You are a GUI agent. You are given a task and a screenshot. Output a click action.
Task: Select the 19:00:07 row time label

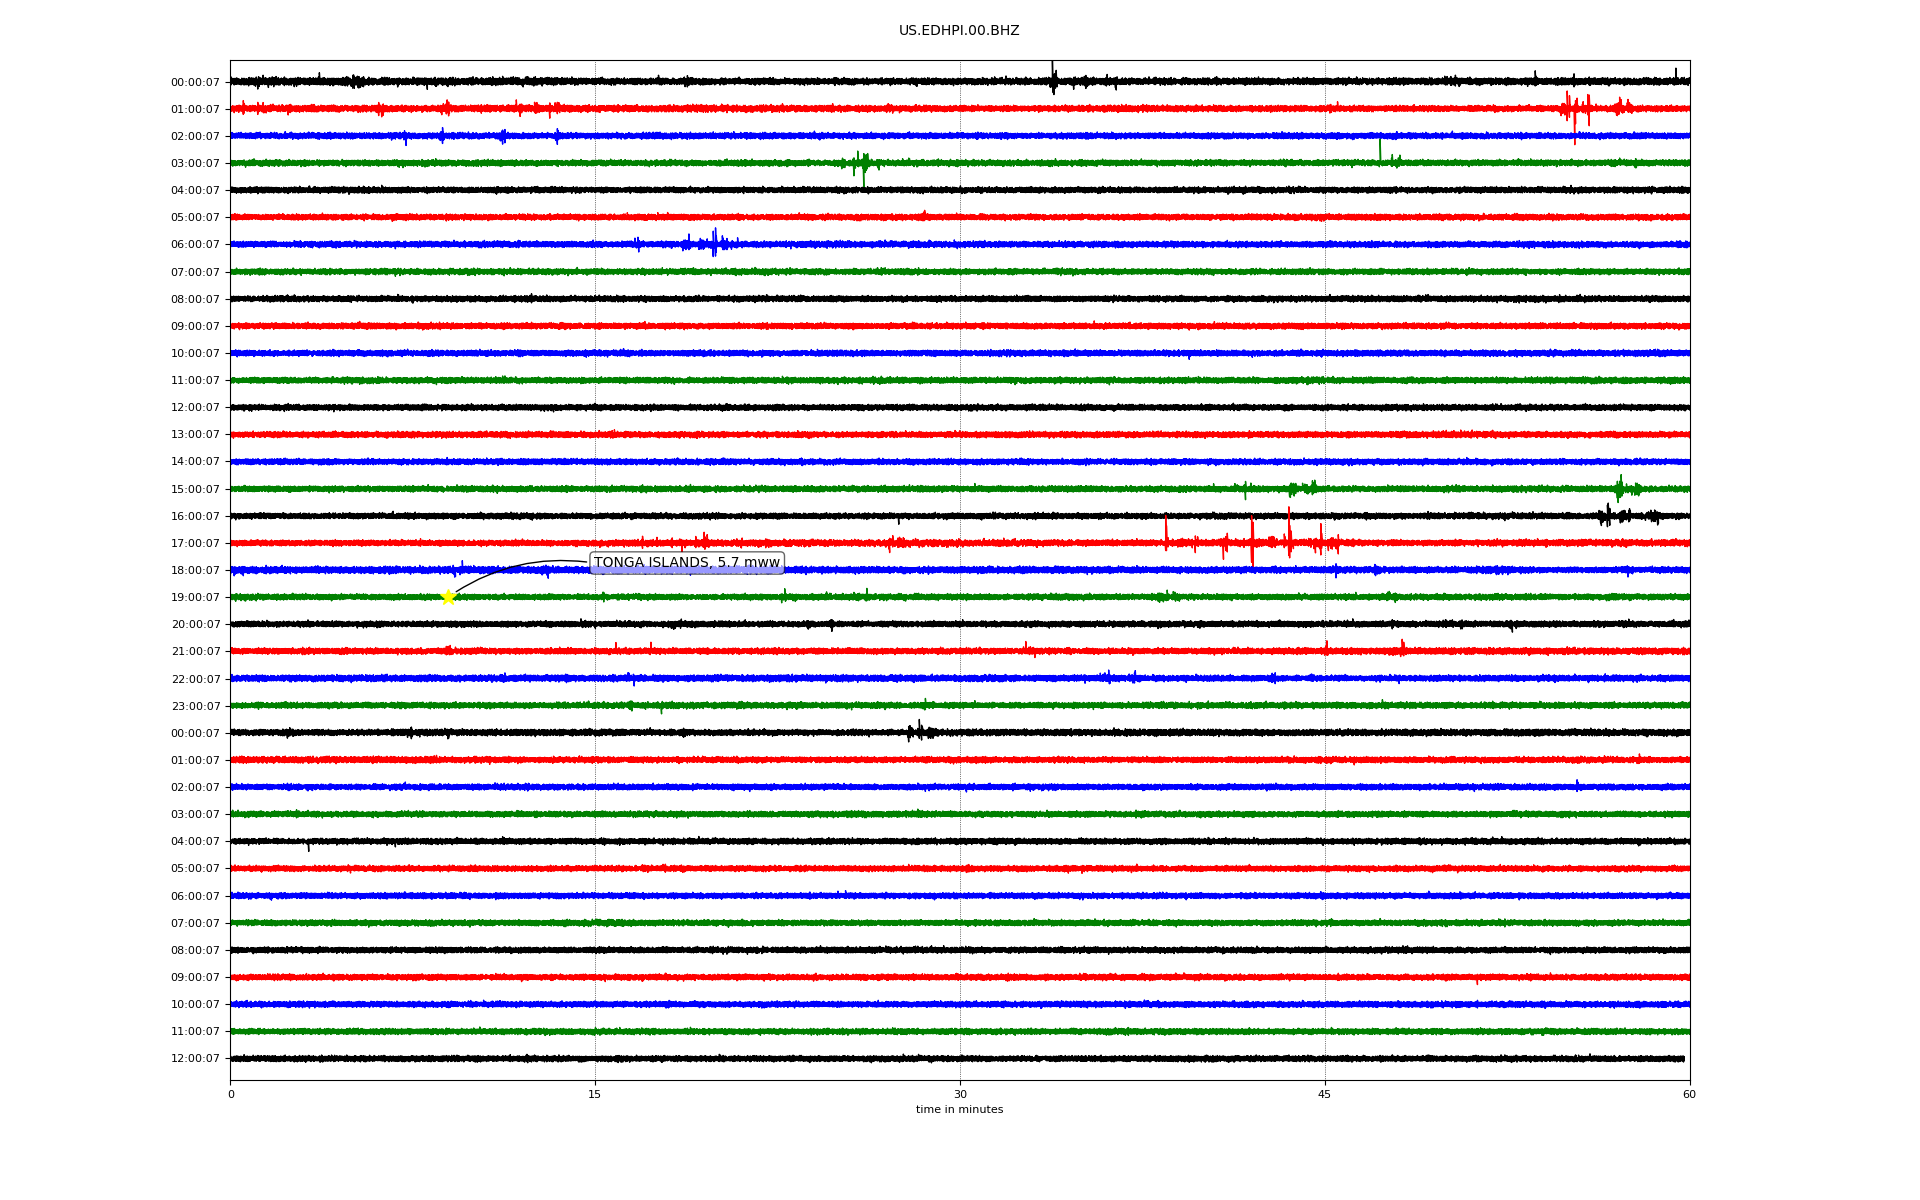[x=195, y=598]
